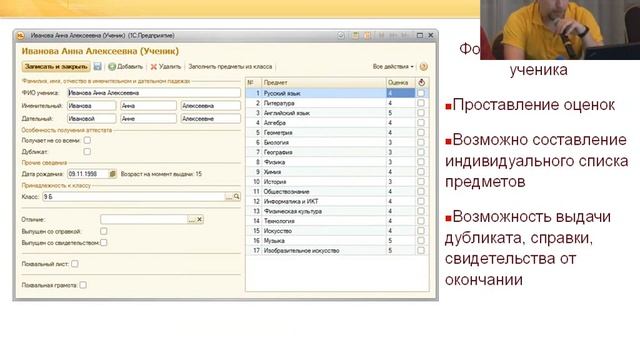Select the История subject row
This screenshot has height=360, width=640.
337,182
